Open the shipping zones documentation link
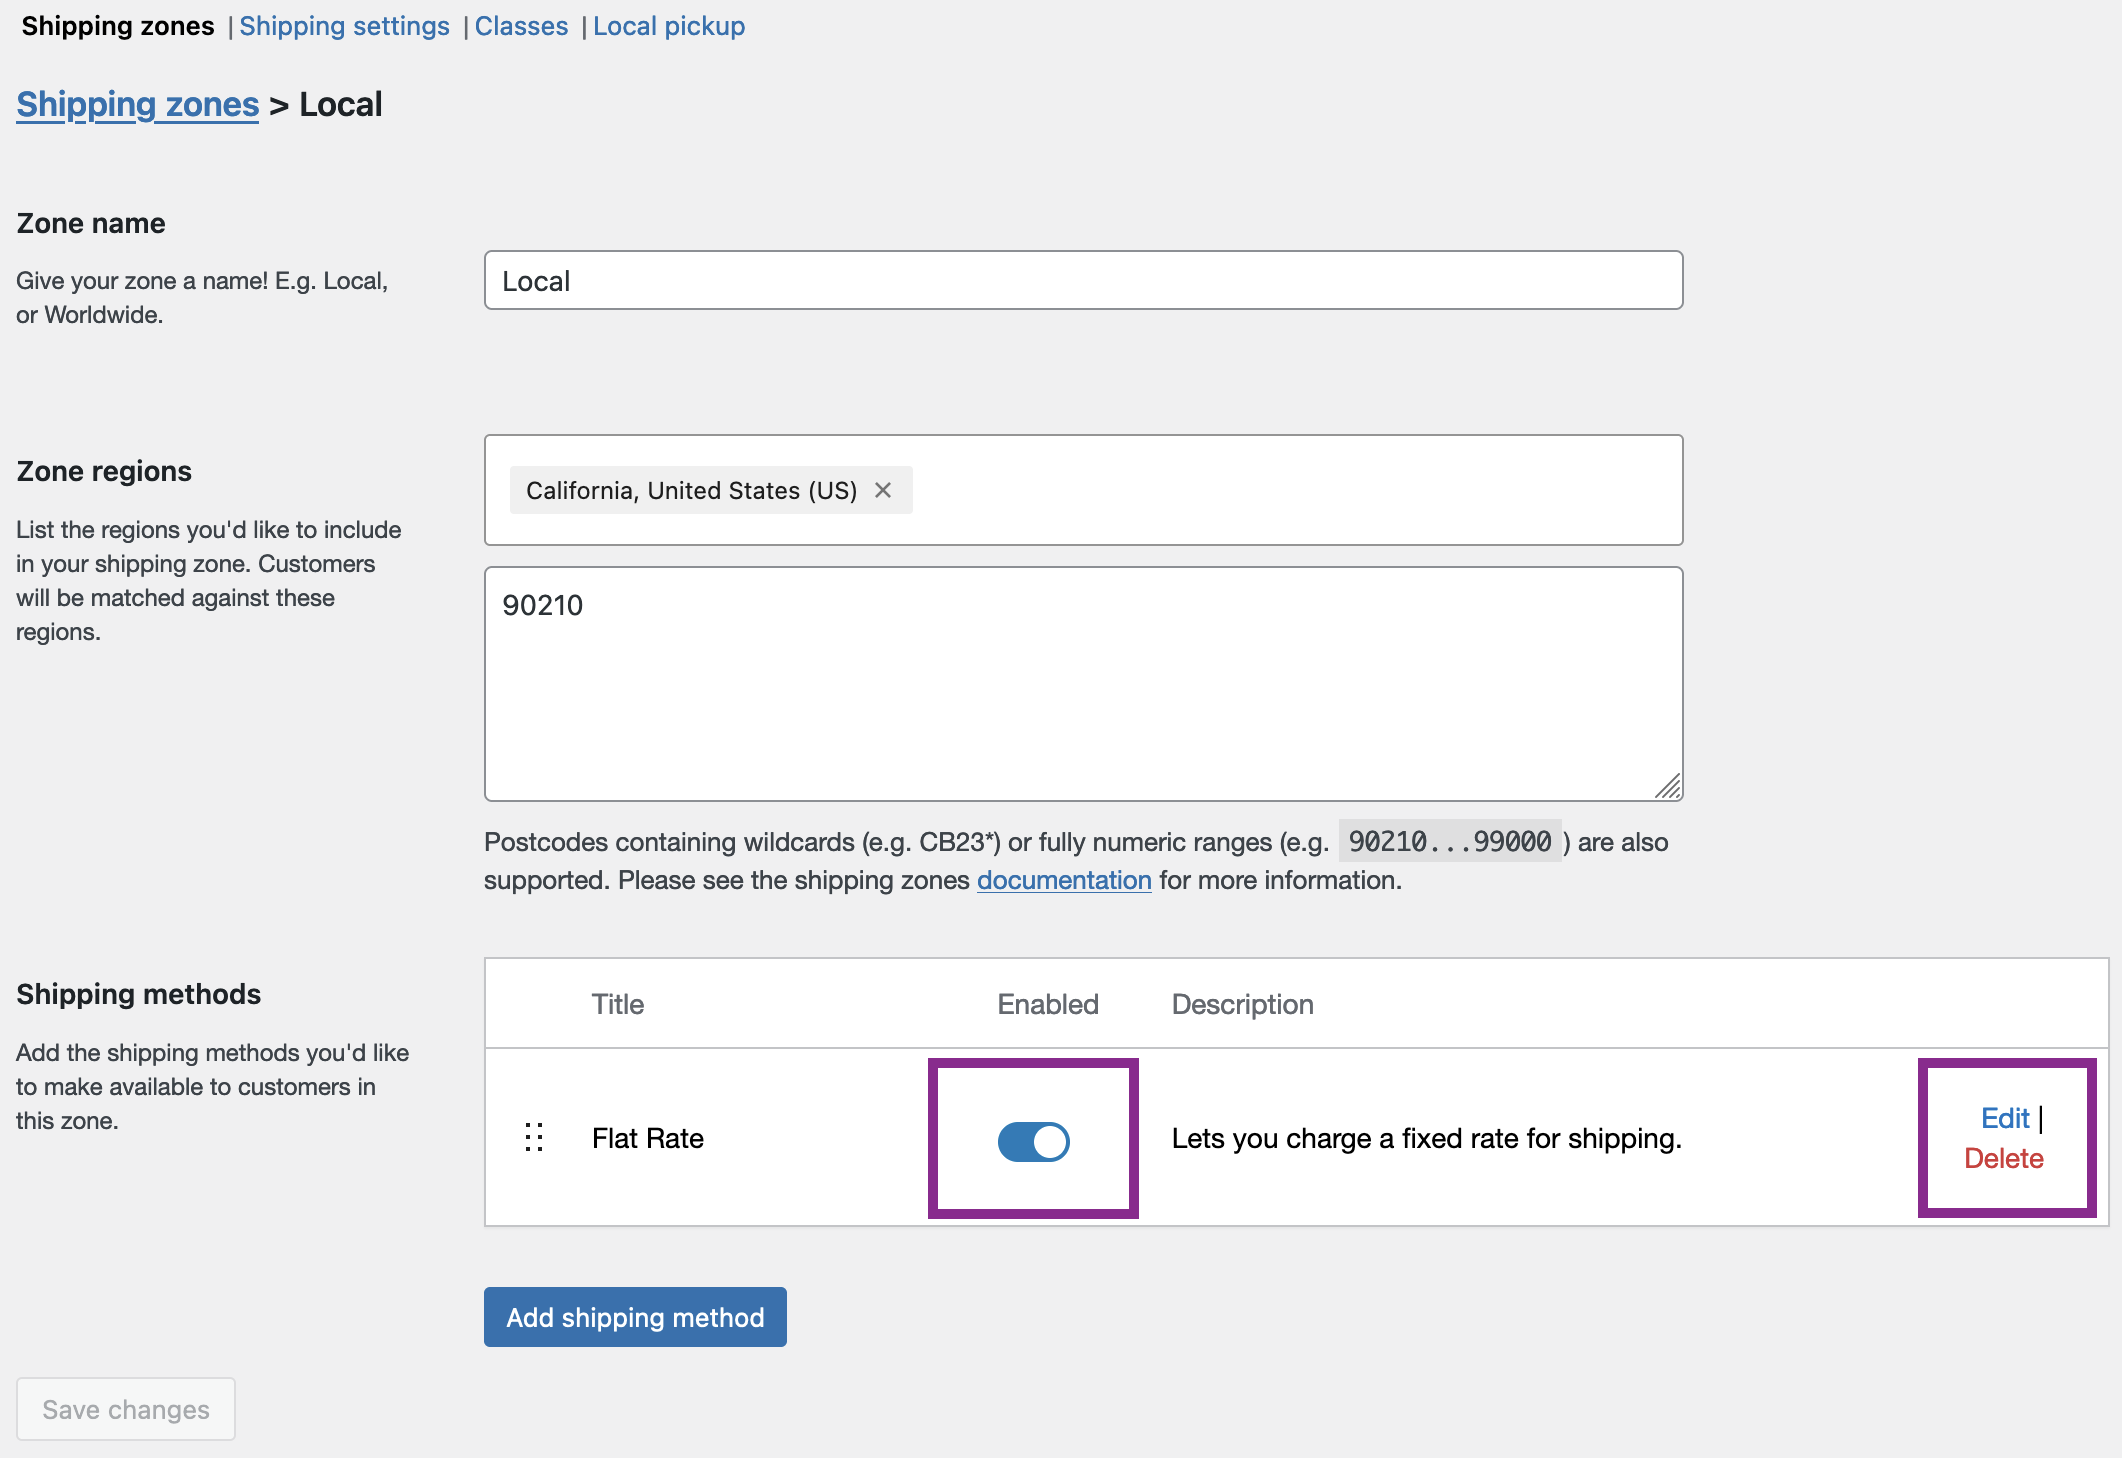Viewport: 2122px width, 1458px height. click(1063, 880)
